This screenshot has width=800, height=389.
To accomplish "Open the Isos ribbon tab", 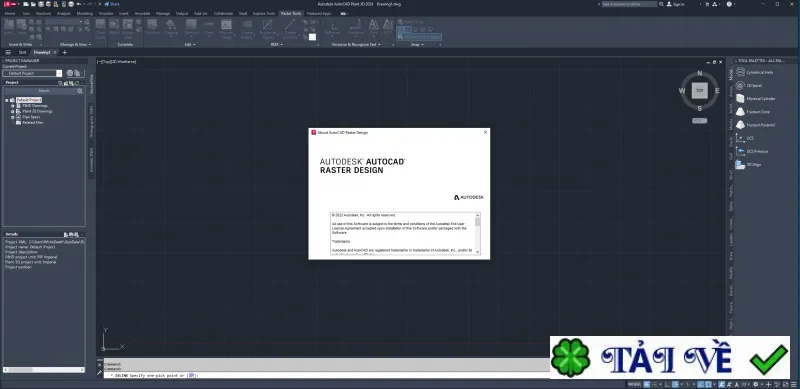I will pos(26,13).
